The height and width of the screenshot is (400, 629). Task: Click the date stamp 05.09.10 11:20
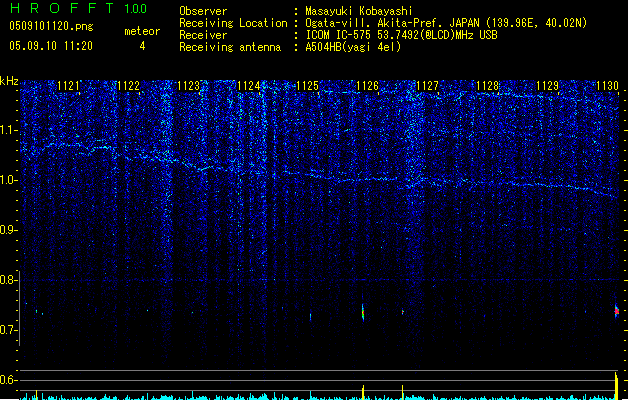51,46
